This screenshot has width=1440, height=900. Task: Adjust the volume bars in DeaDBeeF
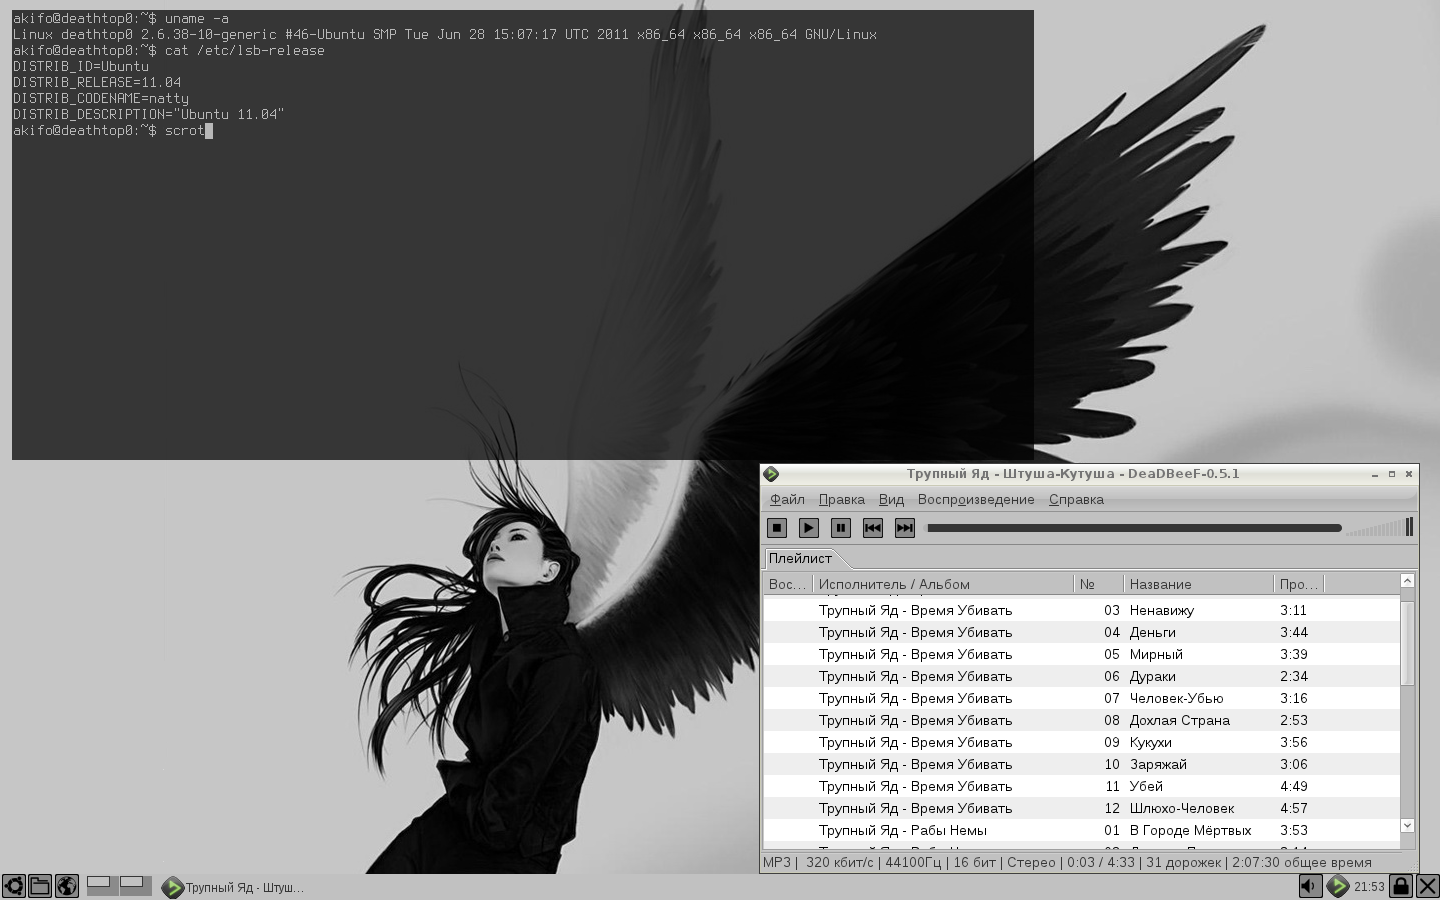tap(1379, 527)
